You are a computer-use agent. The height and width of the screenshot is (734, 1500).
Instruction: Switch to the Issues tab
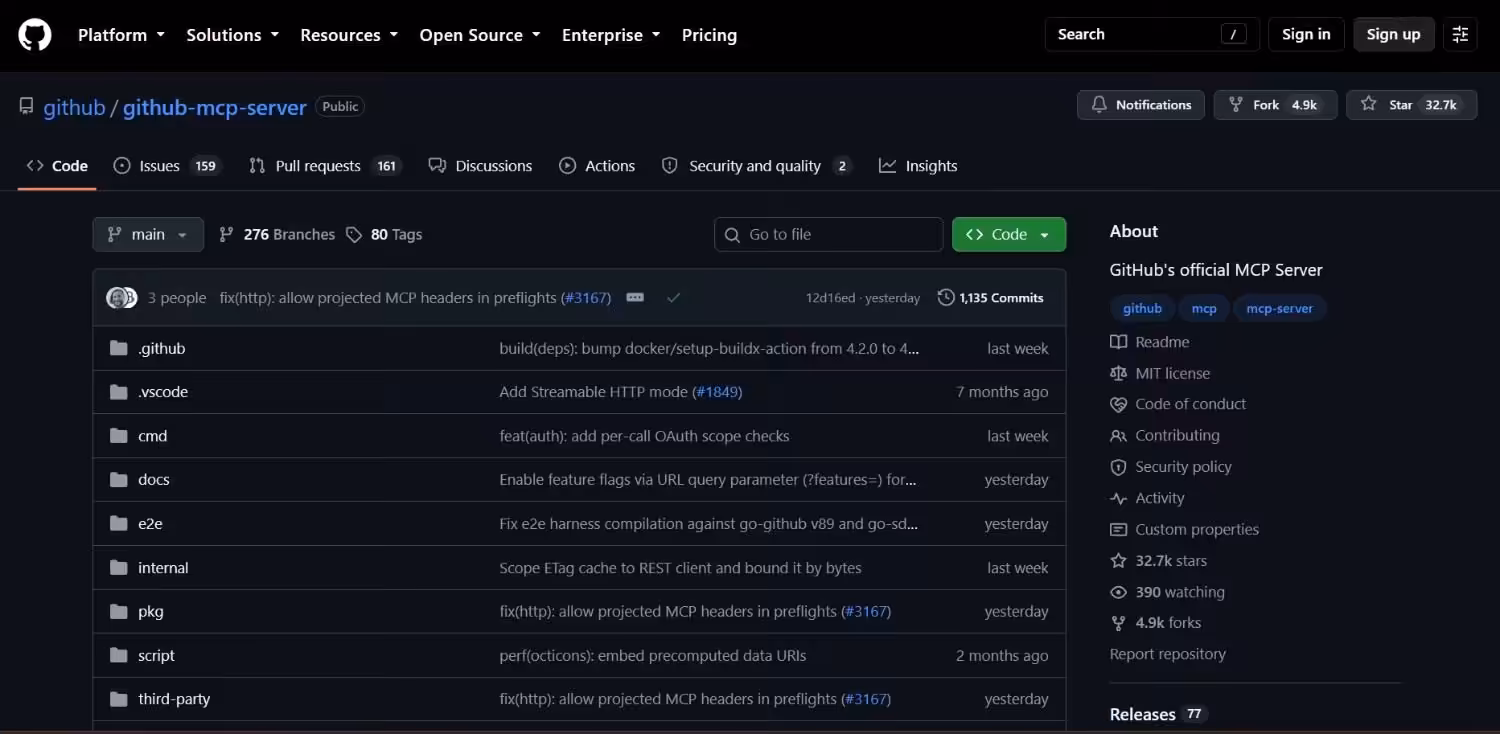166,166
